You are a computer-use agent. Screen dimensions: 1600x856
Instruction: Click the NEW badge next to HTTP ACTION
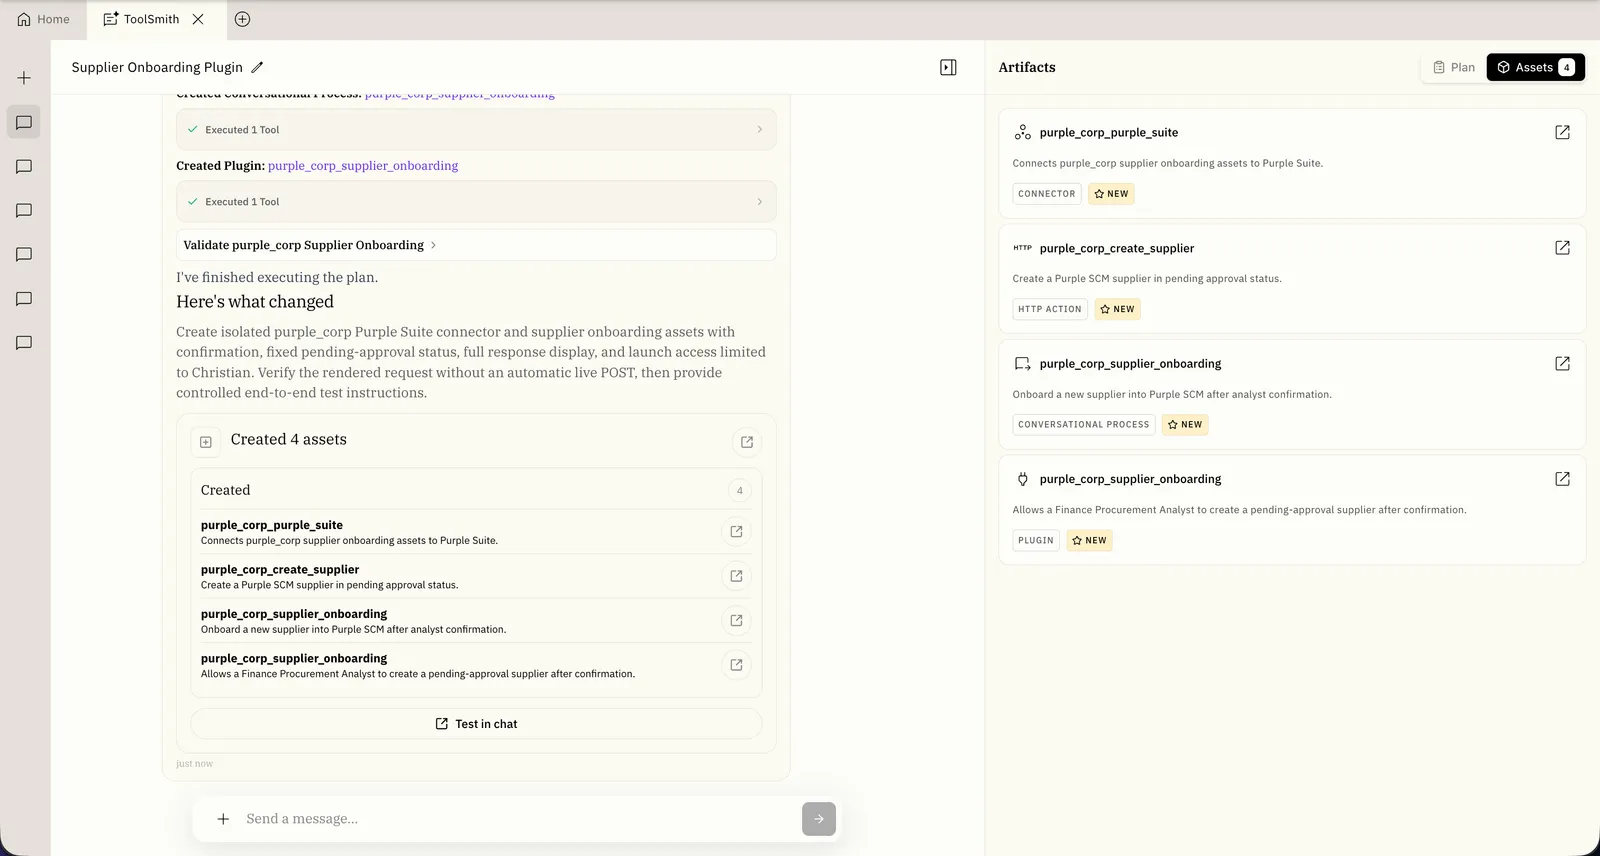point(1118,309)
